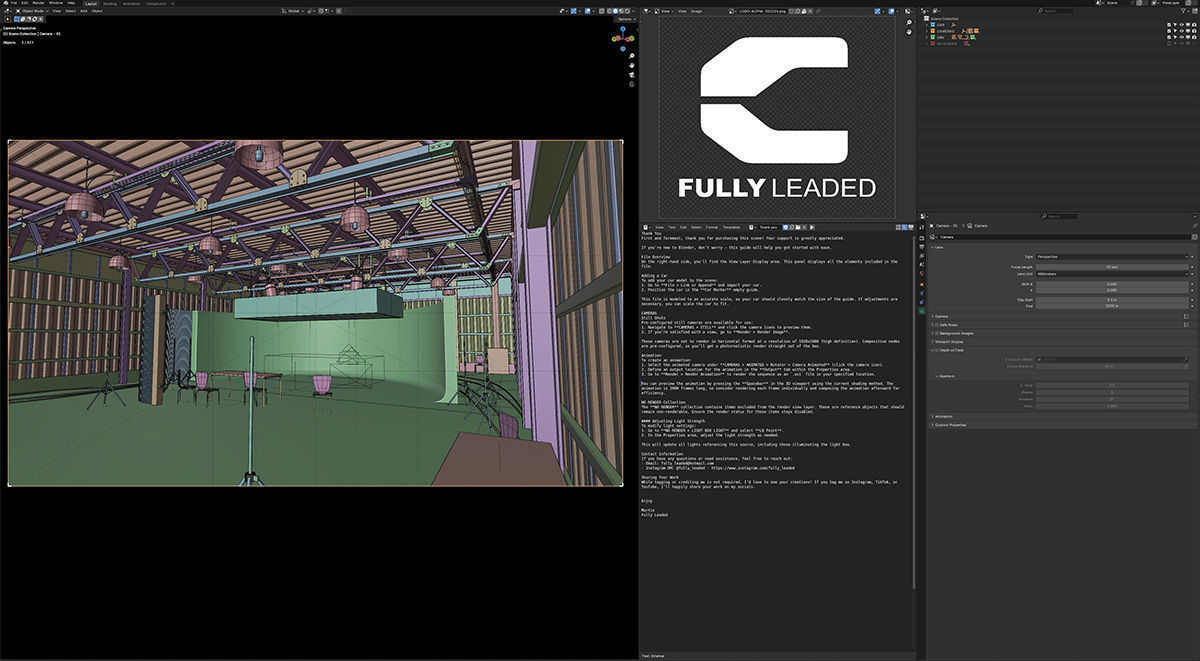The image size is (1200, 661).
Task: Adjust the Focal Length value field
Action: 1112,267
